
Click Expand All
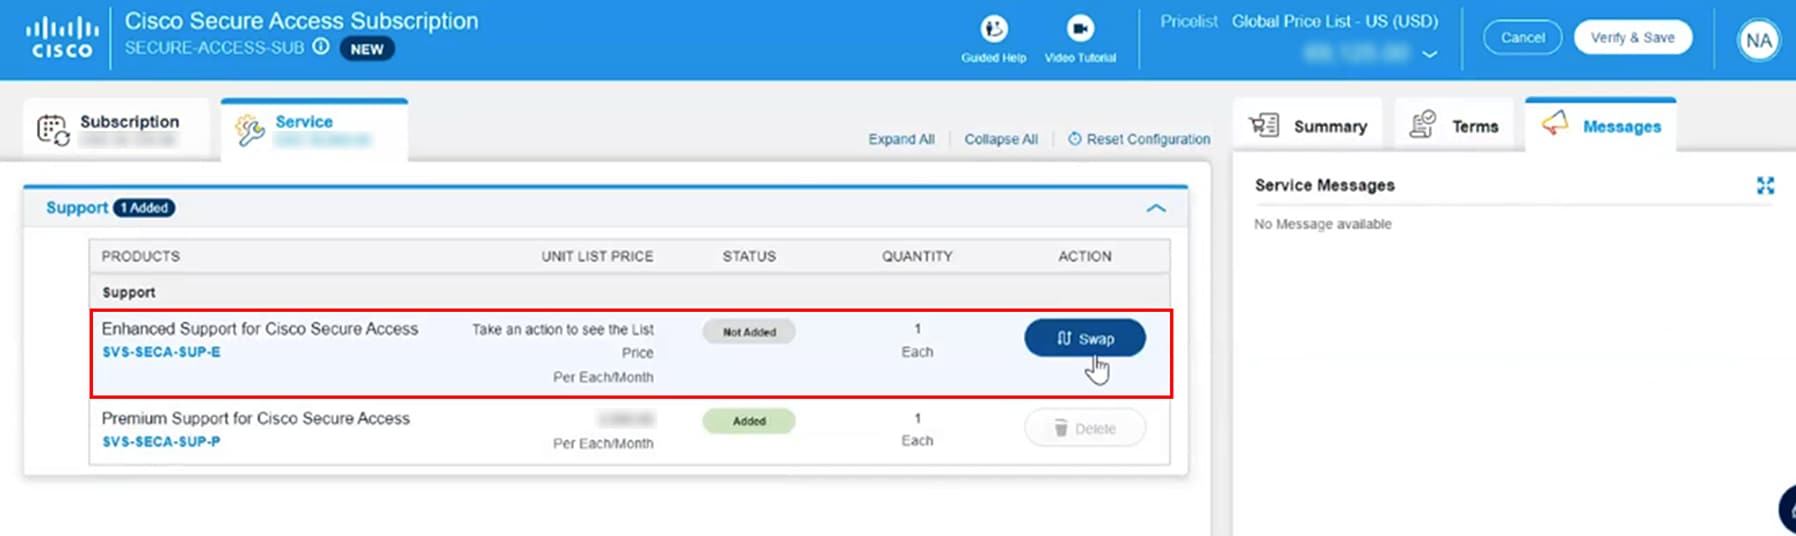pyautogui.click(x=901, y=139)
